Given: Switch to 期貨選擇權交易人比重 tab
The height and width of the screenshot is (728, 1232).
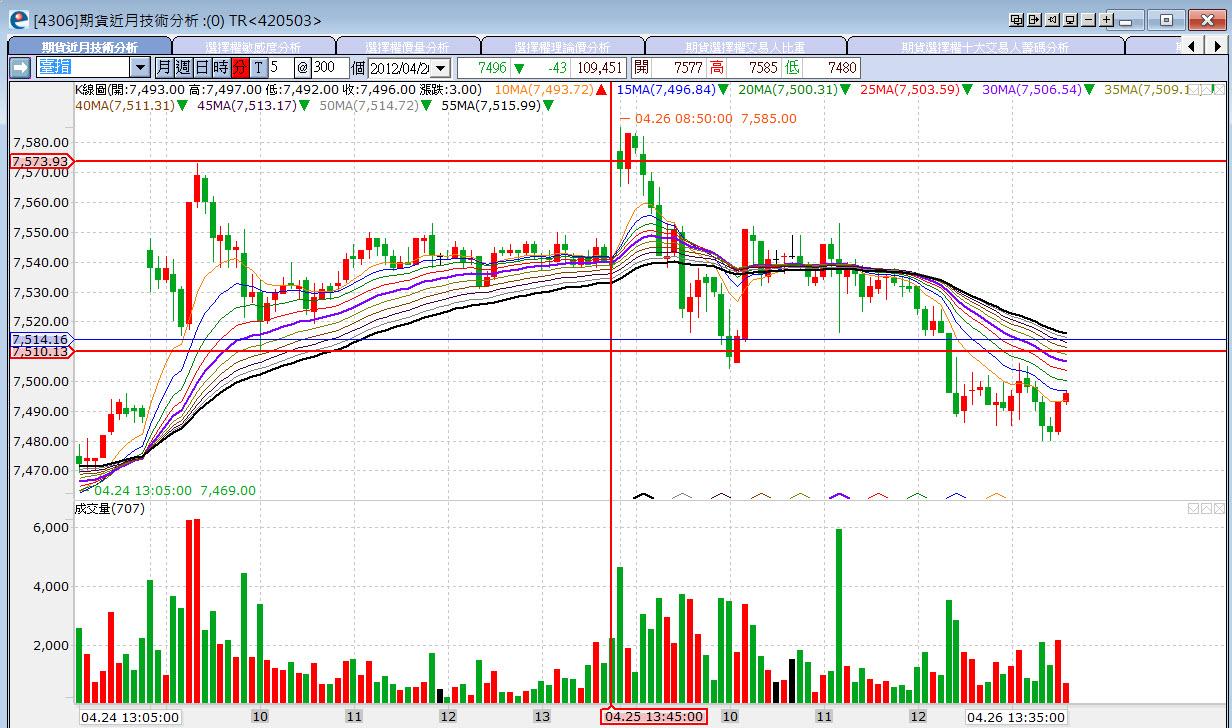Looking at the screenshot, I should (x=745, y=46).
